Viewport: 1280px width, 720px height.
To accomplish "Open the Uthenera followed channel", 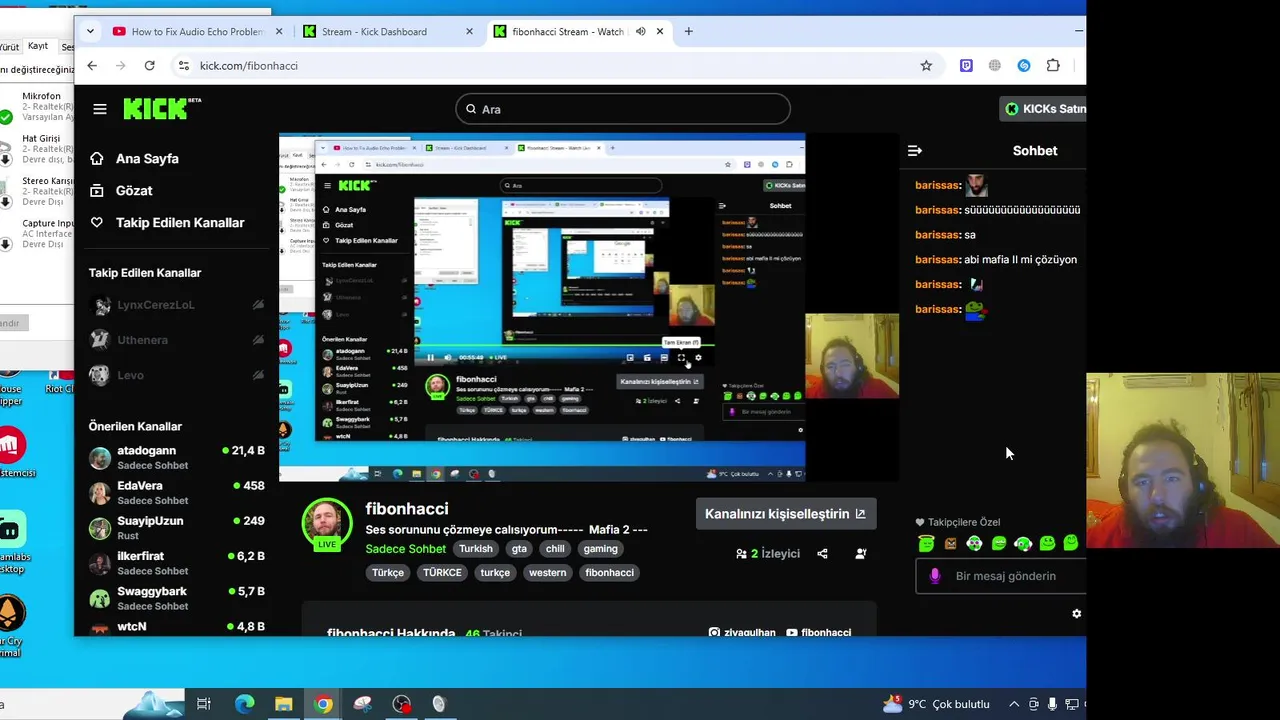I will pyautogui.click(x=176, y=340).
